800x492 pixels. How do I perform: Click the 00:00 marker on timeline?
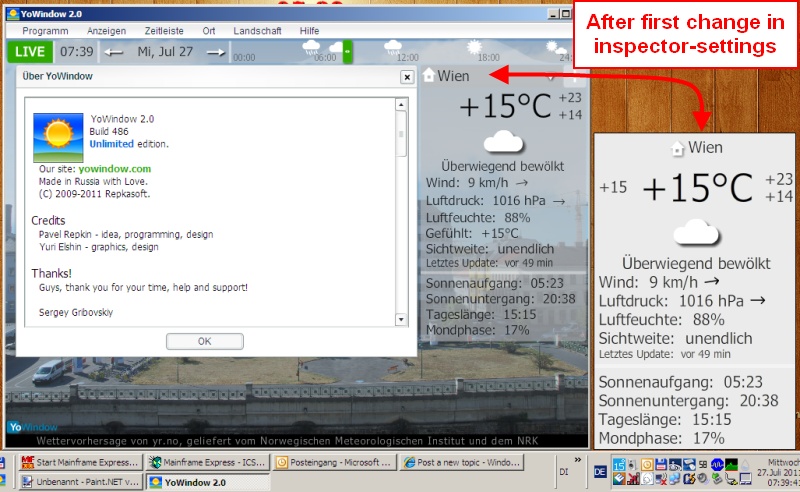tap(244, 58)
